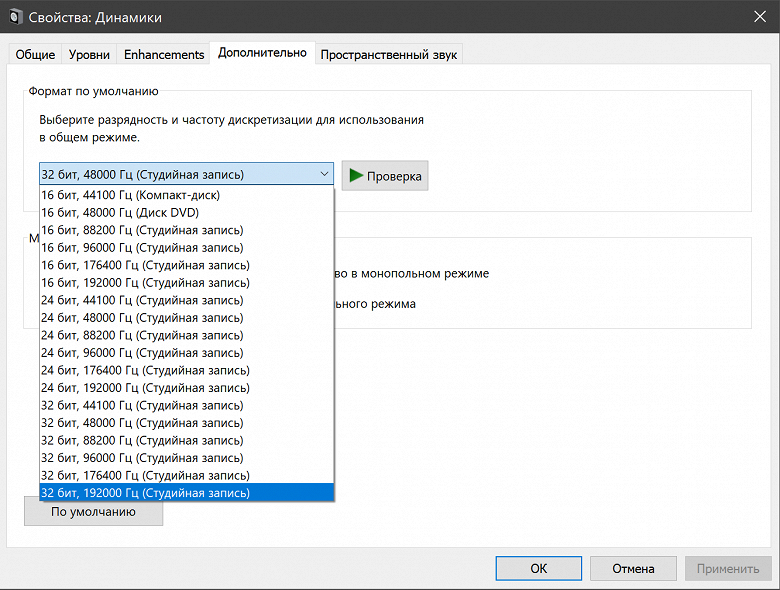The height and width of the screenshot is (590, 780).
Task: Choose 16 бит, 48000 Гц (Диск DVD)
Action: (120, 213)
